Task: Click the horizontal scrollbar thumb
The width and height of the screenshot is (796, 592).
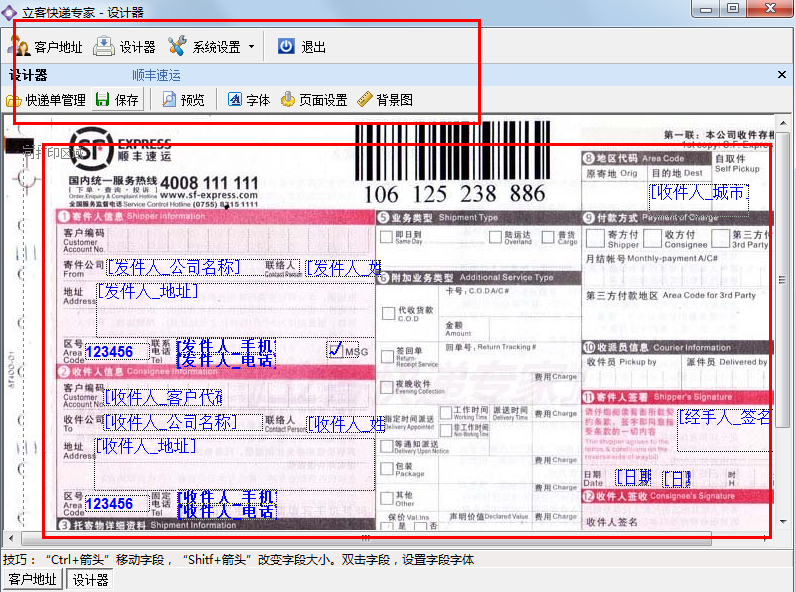Action: tap(366, 538)
